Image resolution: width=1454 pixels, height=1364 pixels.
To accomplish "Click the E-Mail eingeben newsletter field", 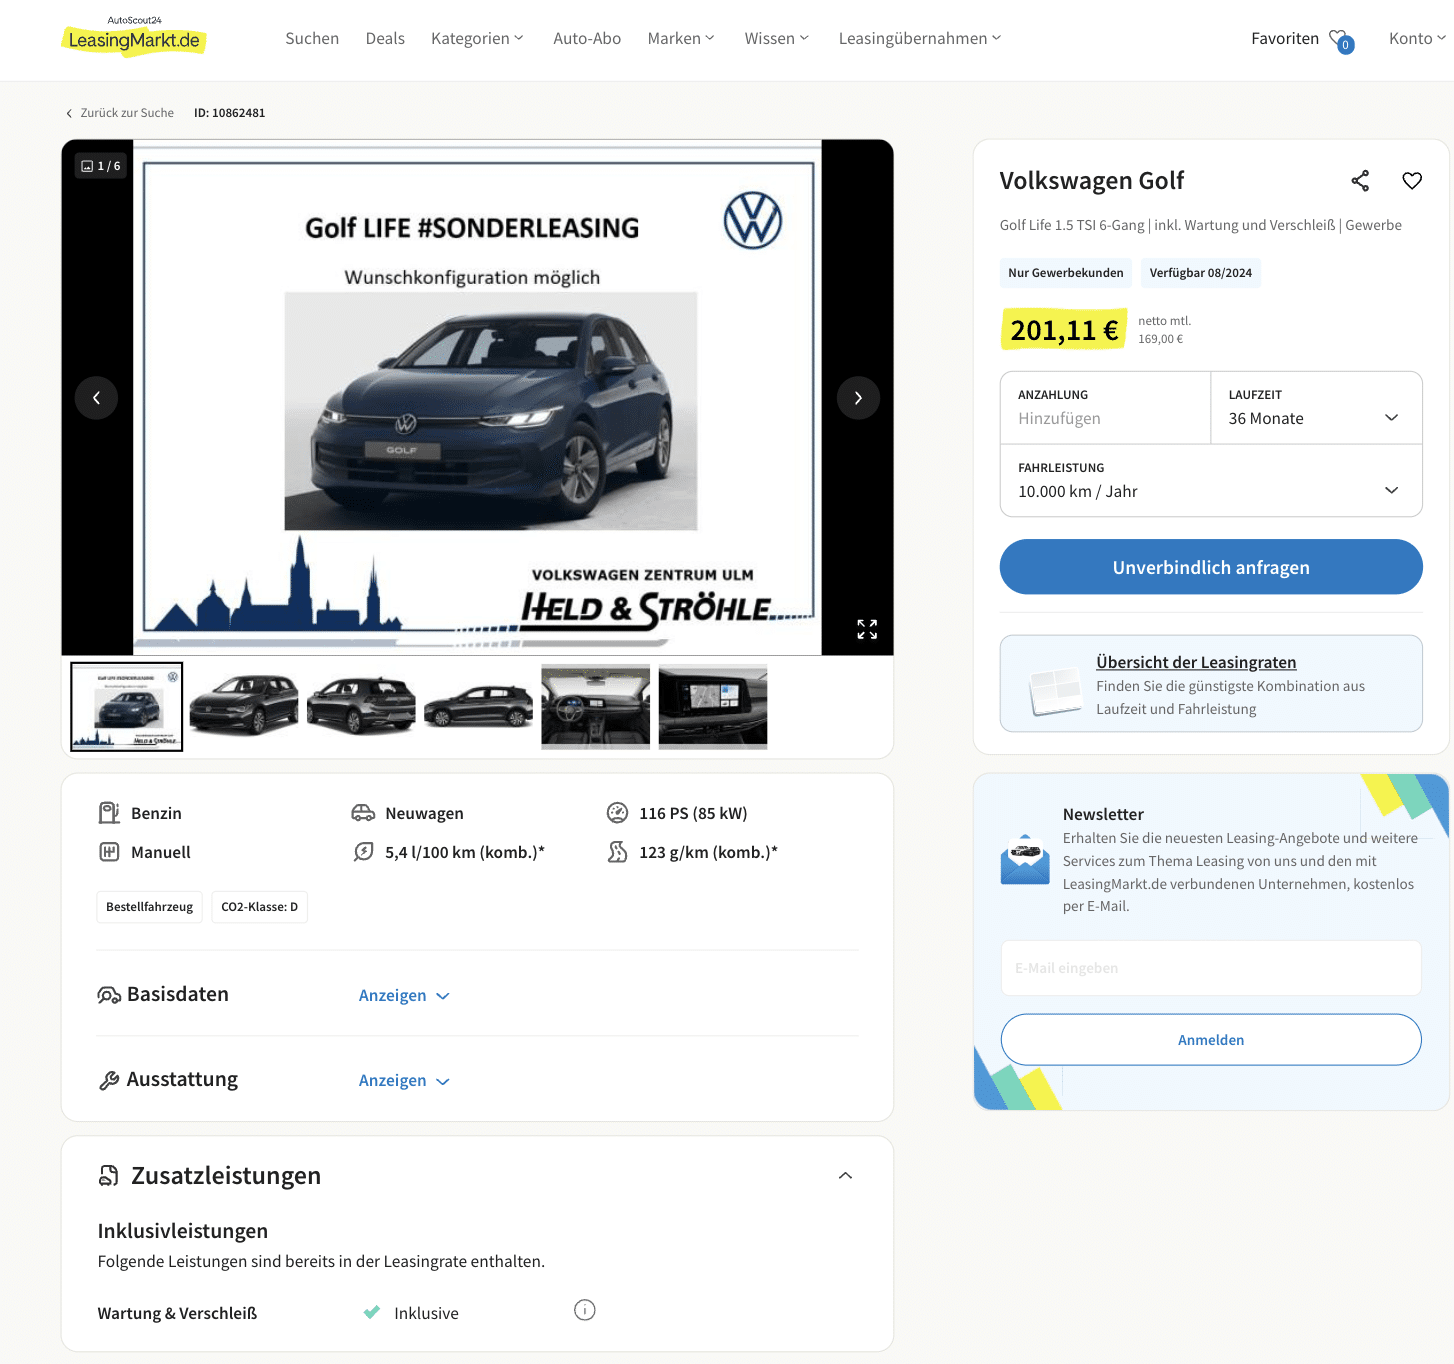I will tap(1211, 968).
